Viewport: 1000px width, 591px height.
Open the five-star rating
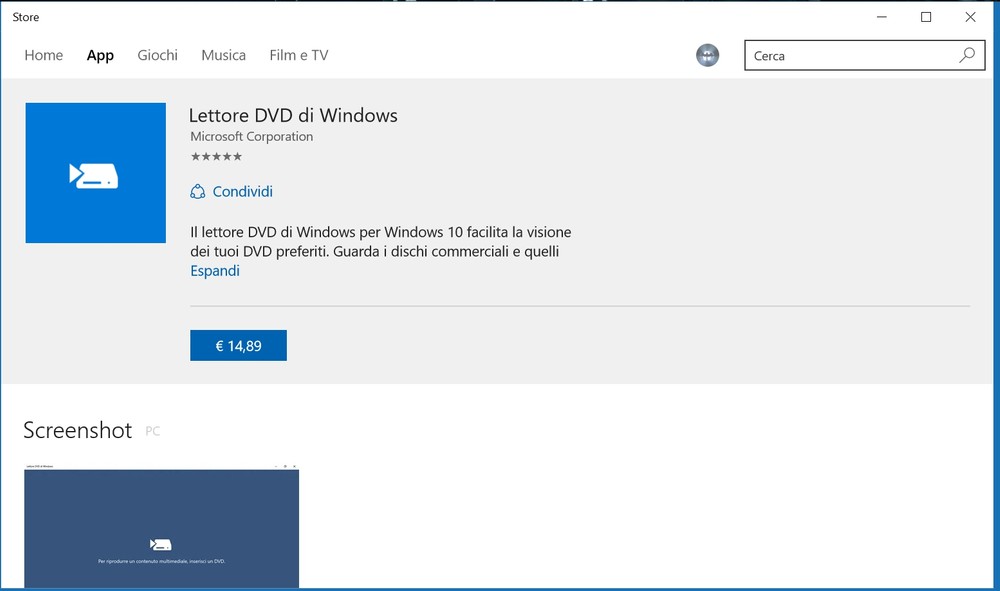click(216, 156)
